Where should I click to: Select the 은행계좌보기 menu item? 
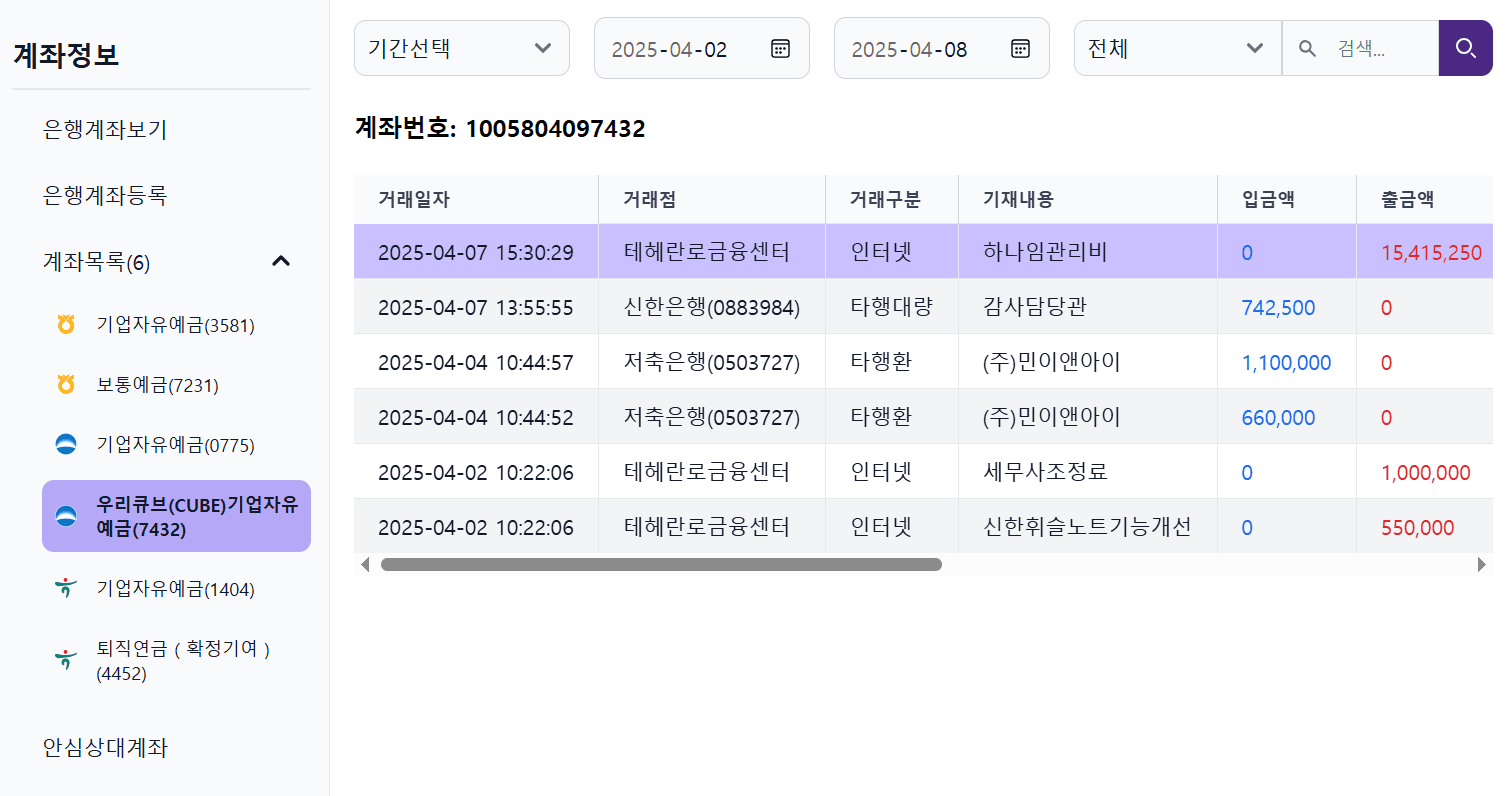pyautogui.click(x=102, y=129)
